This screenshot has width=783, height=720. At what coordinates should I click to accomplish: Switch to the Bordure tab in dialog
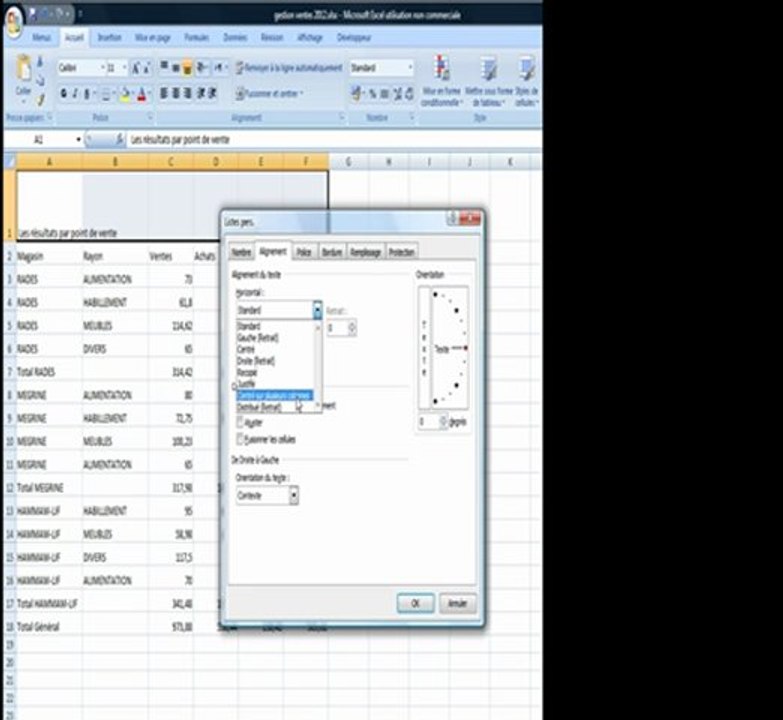332,252
